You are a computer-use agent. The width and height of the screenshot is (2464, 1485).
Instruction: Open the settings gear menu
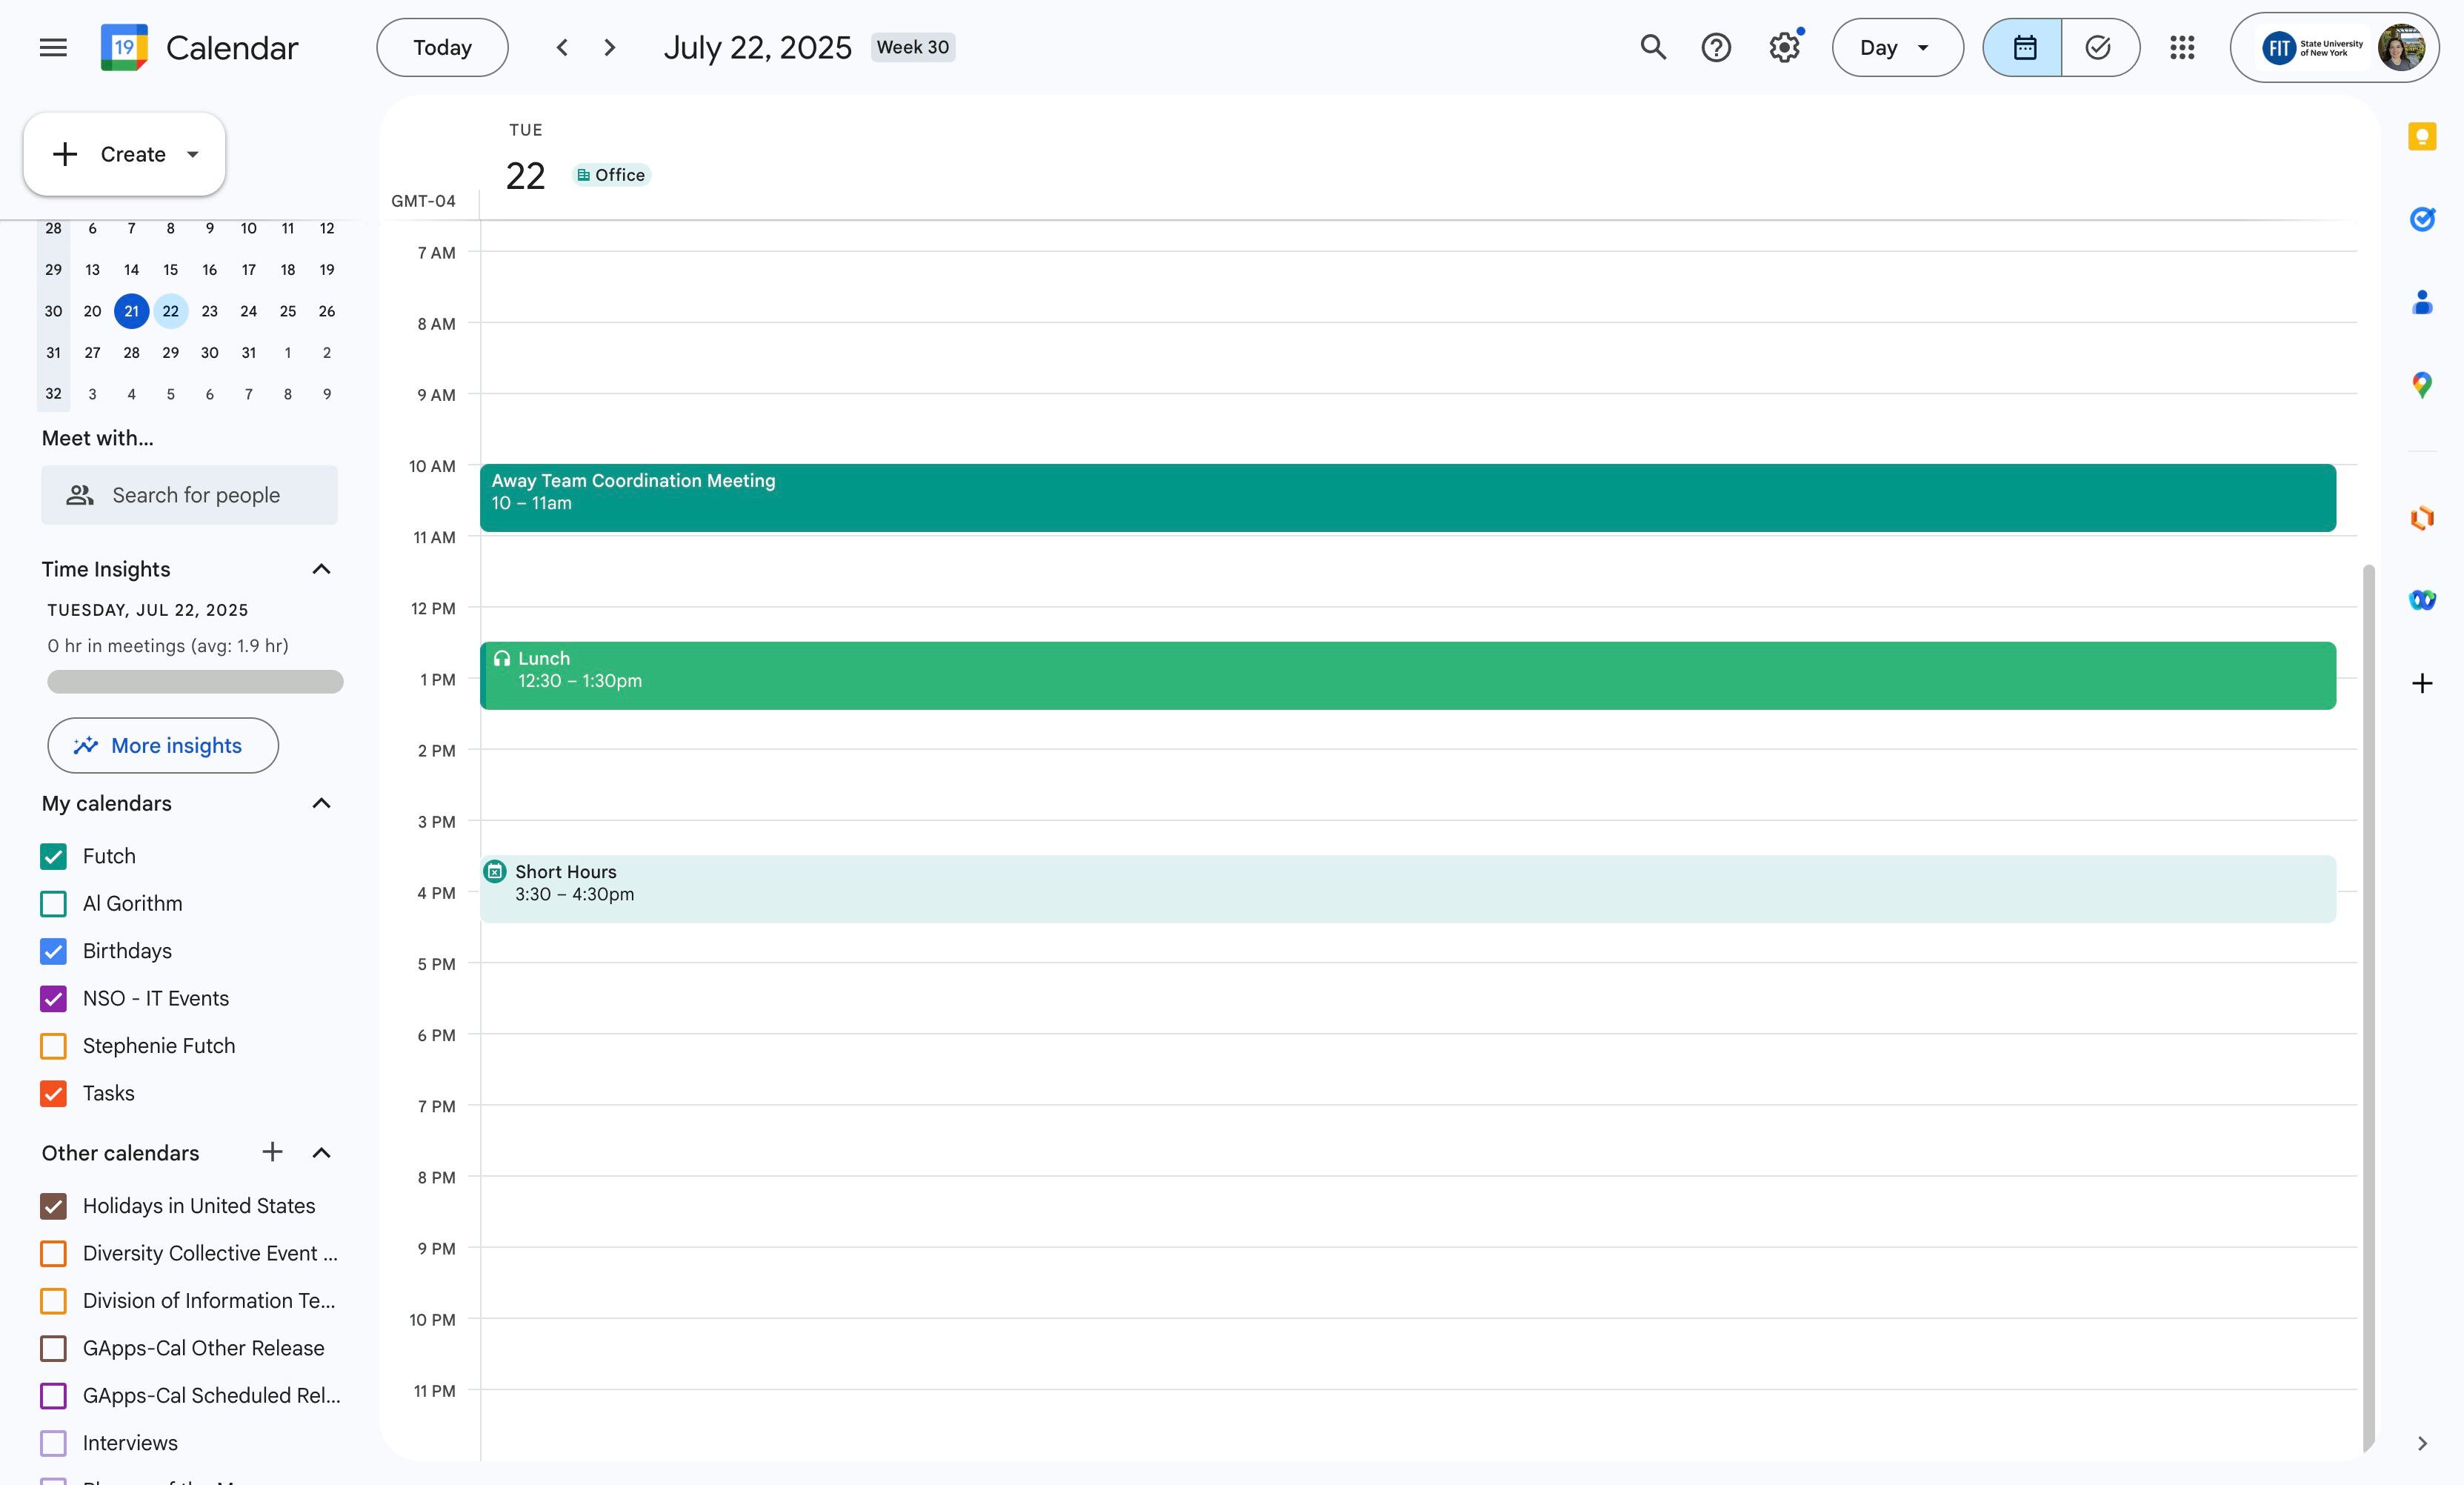[1784, 47]
